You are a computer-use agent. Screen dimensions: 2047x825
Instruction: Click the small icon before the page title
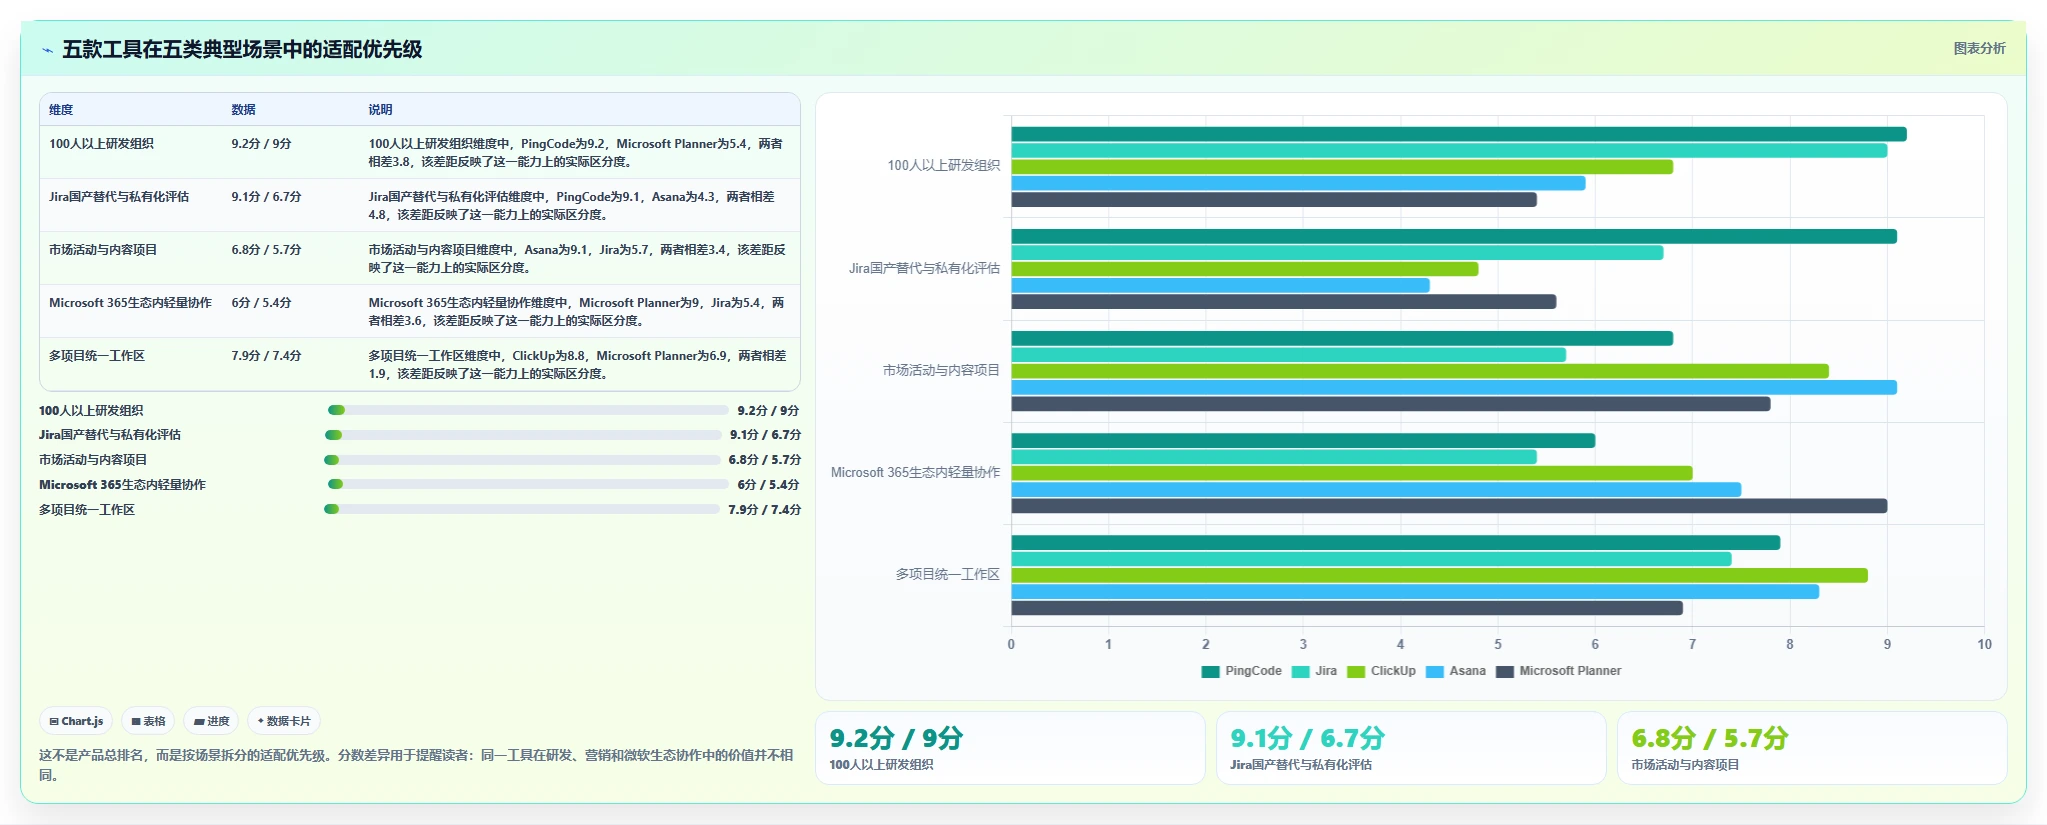coord(47,50)
